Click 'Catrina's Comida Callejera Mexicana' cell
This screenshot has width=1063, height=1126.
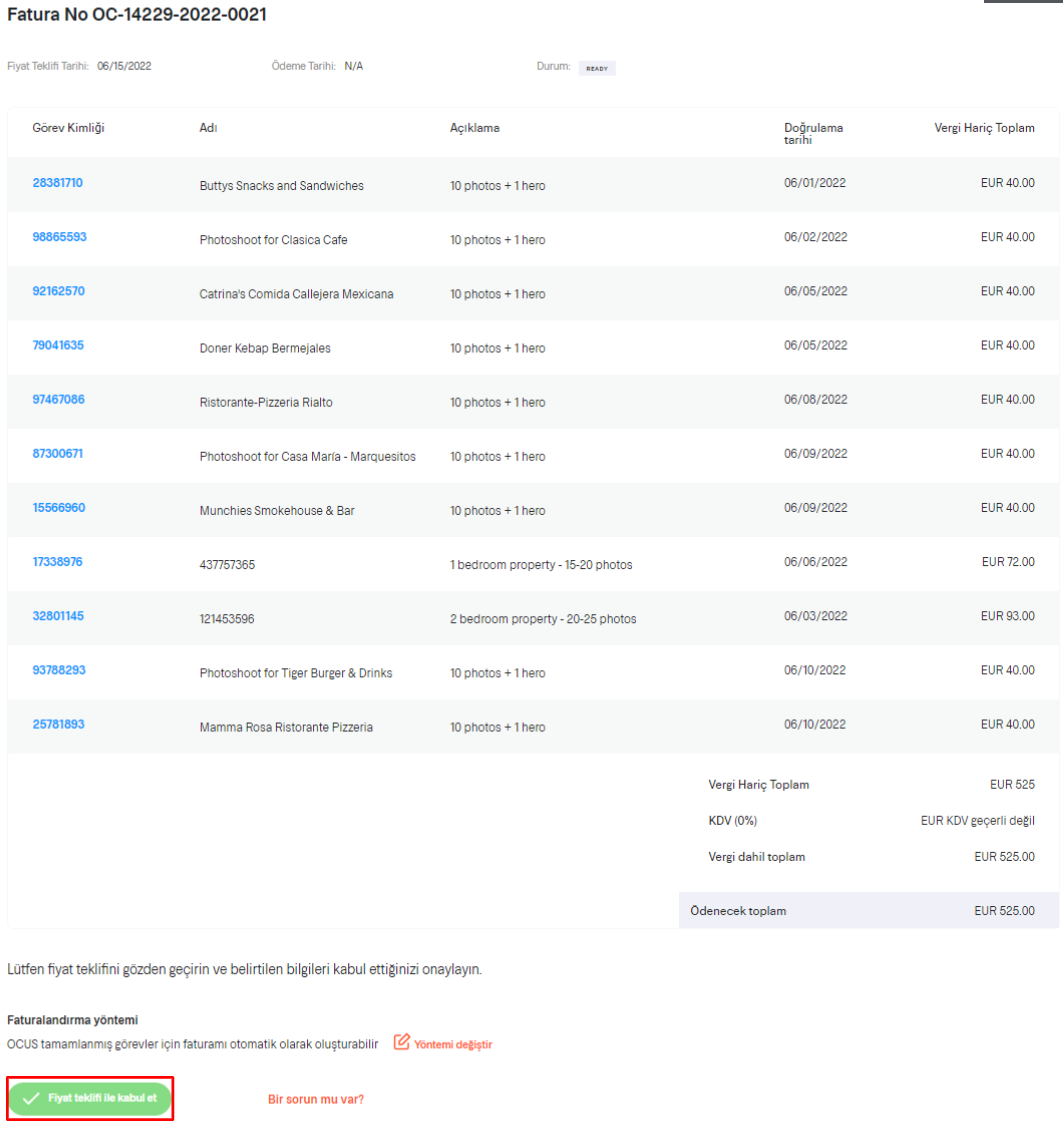click(297, 294)
